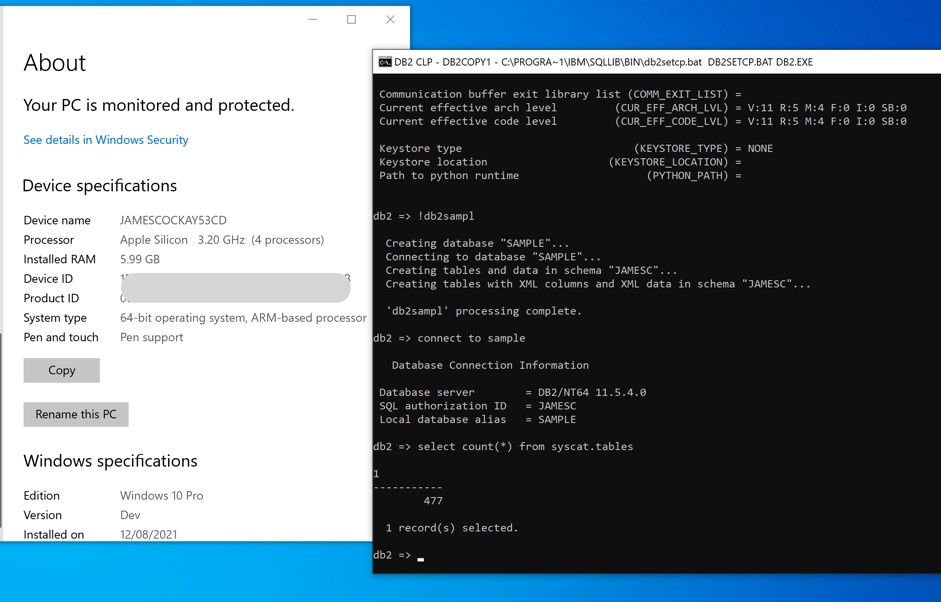The image size is (941, 602).
Task: Click the Processor value Apple Silicon 3.20 GHz
Action: pyautogui.click(x=221, y=240)
